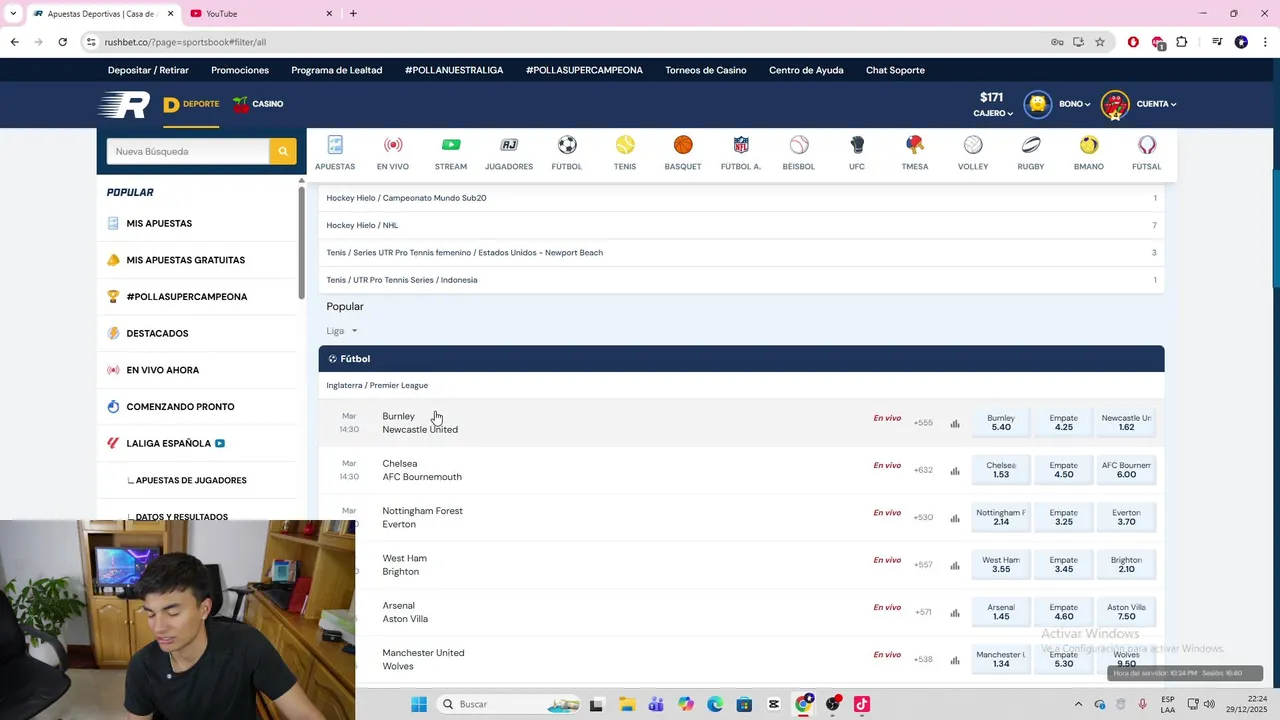Open Depositar / Retirar in the top menu
1280x720 pixels.
click(148, 70)
